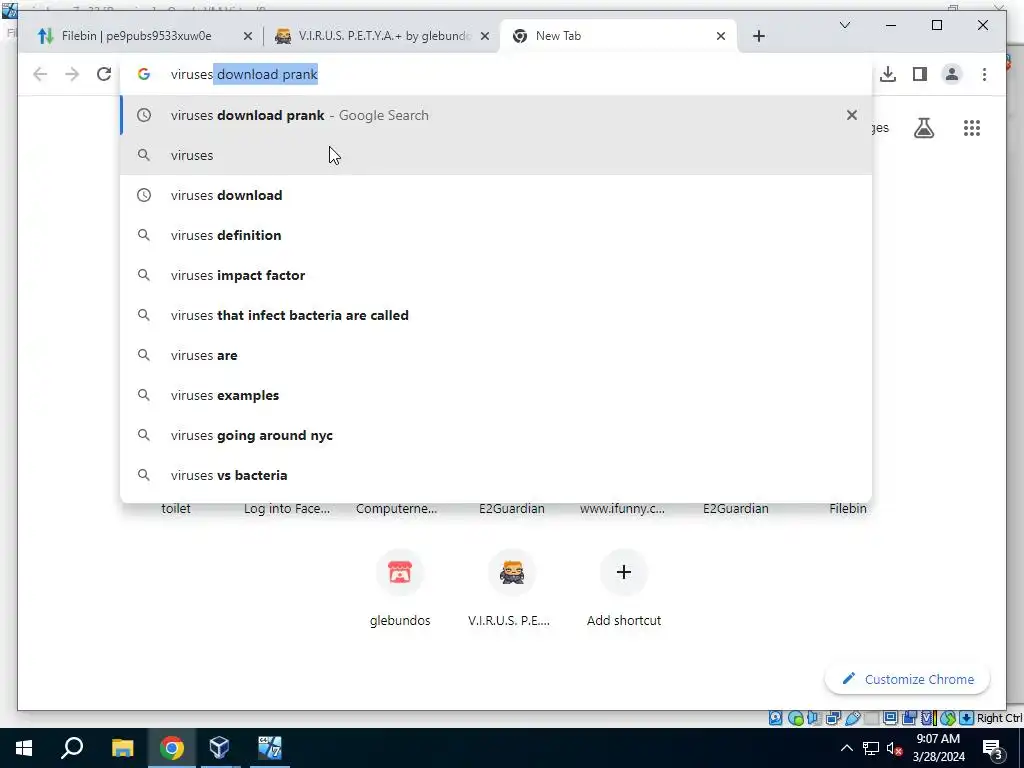Screen dimensions: 1024x768
Task: Pick the 'viruses vs bacteria' suggestion
Action: point(496,475)
